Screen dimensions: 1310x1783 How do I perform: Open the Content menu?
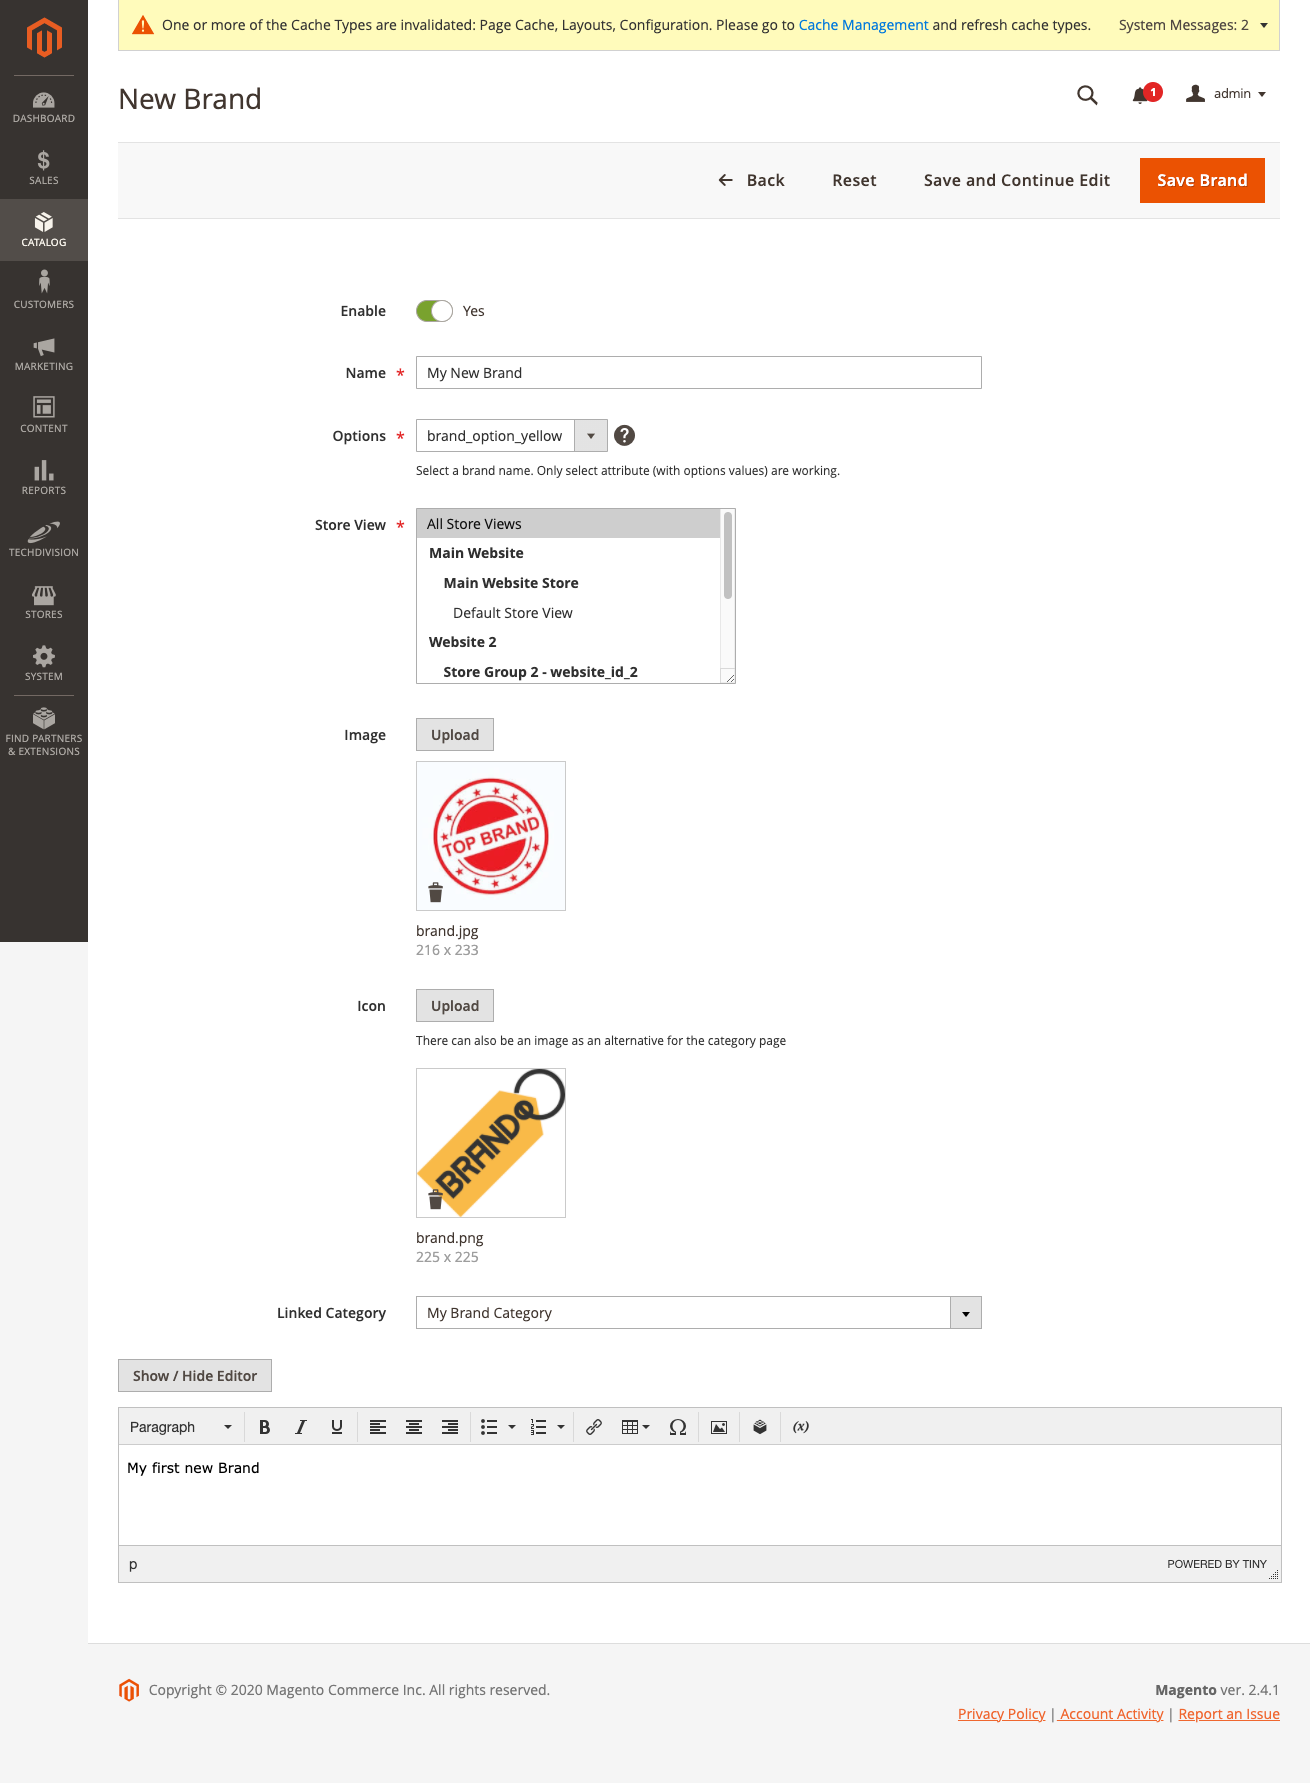coord(44,416)
